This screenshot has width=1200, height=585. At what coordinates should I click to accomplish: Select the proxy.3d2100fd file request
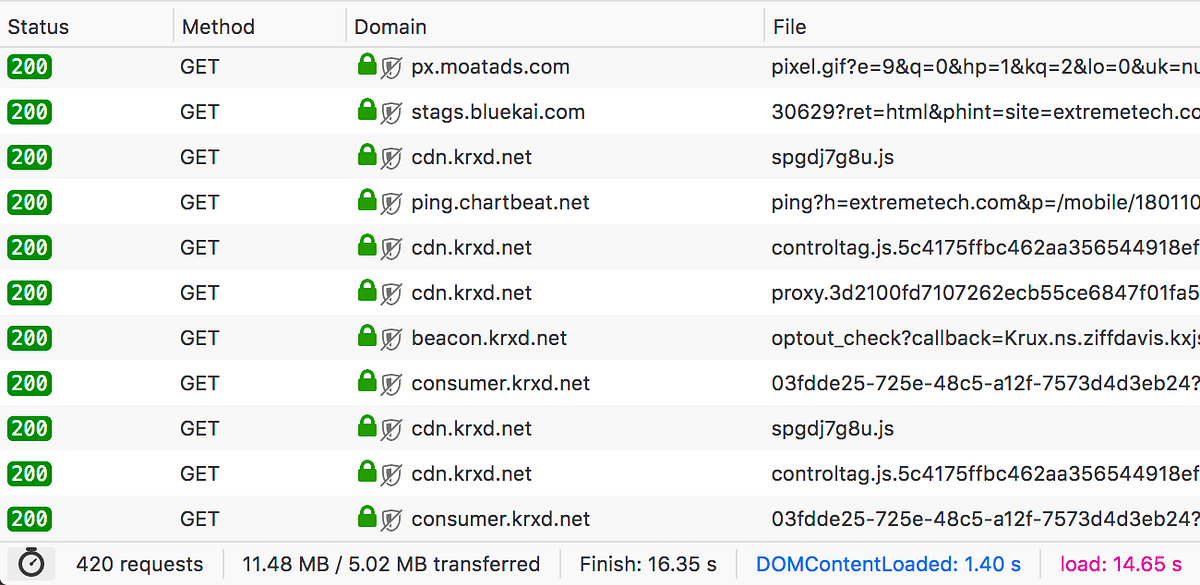point(985,293)
